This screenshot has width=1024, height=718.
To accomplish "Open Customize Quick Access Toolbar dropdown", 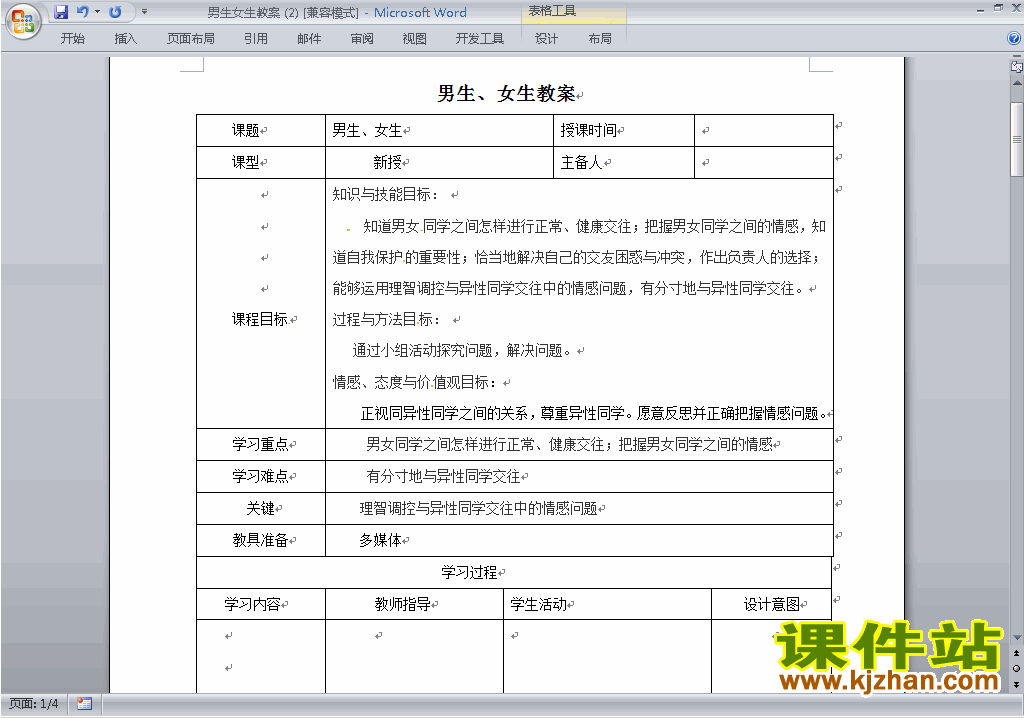I will pyautogui.click(x=144, y=12).
